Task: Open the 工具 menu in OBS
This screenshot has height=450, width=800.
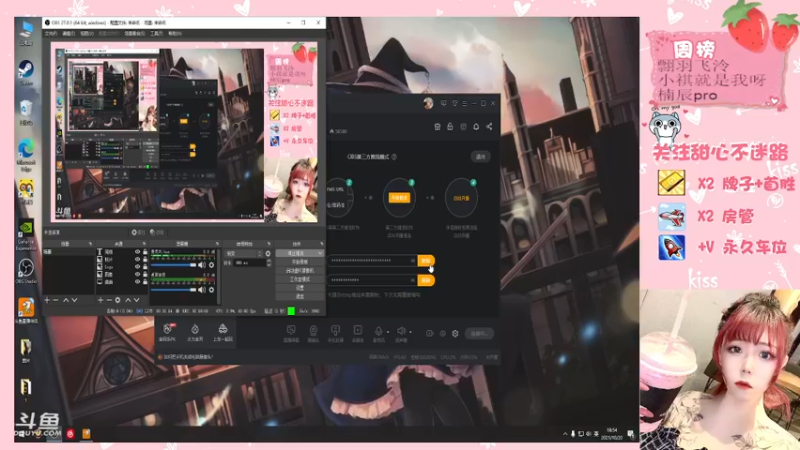Action: [156, 34]
